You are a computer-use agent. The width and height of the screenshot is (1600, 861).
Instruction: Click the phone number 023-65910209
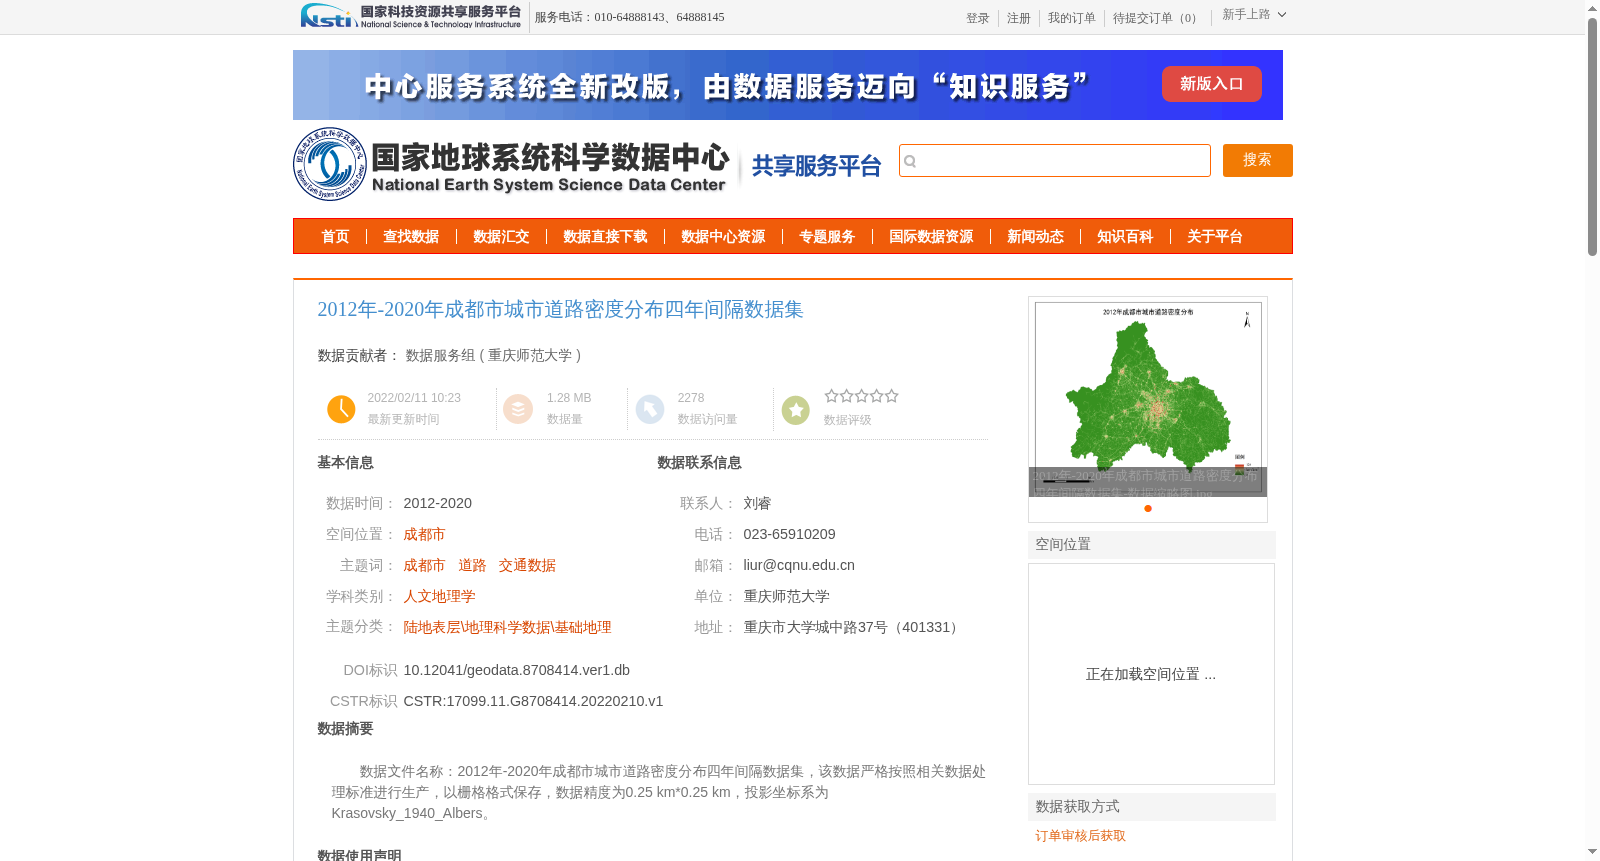pyautogui.click(x=789, y=535)
